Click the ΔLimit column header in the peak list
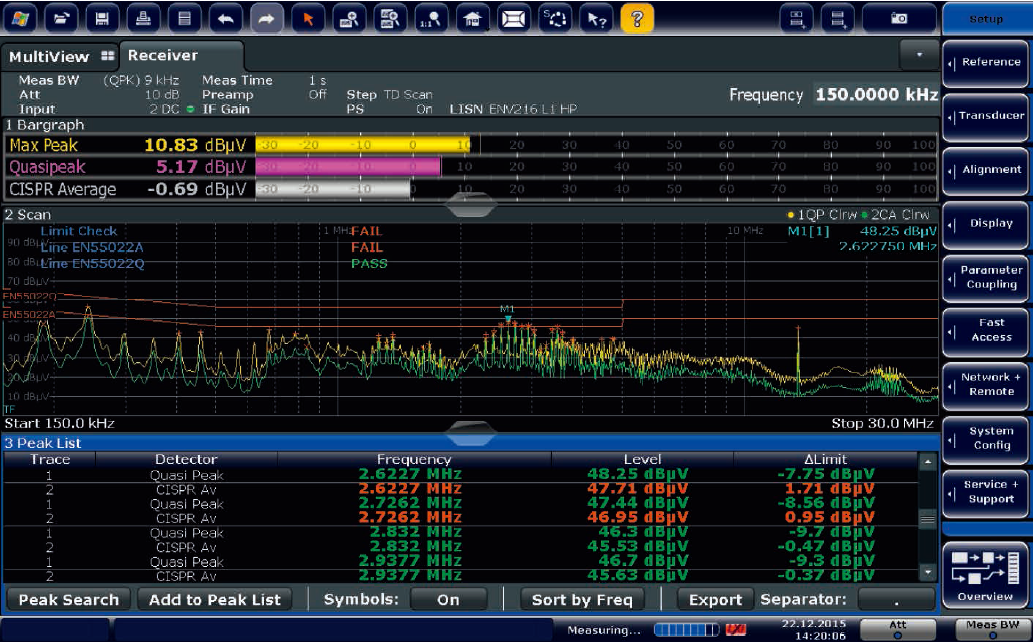This screenshot has width=1034, height=642. pos(826,459)
